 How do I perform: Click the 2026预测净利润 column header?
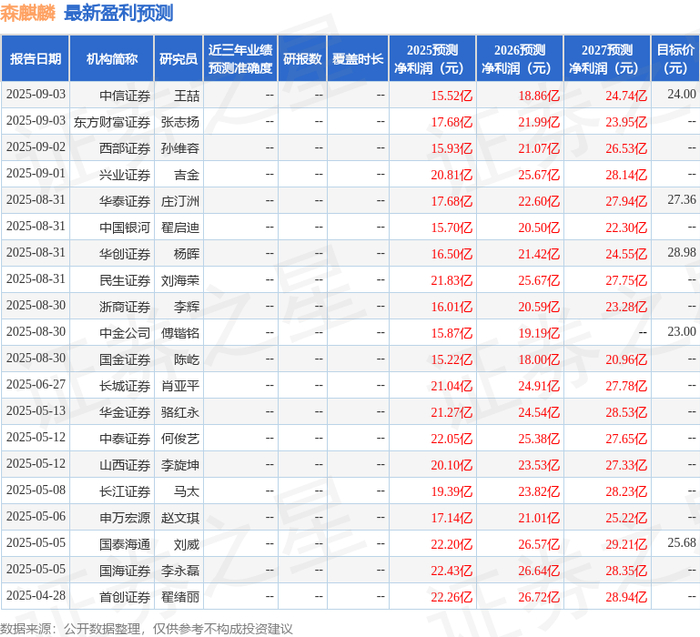pyautogui.click(x=520, y=58)
